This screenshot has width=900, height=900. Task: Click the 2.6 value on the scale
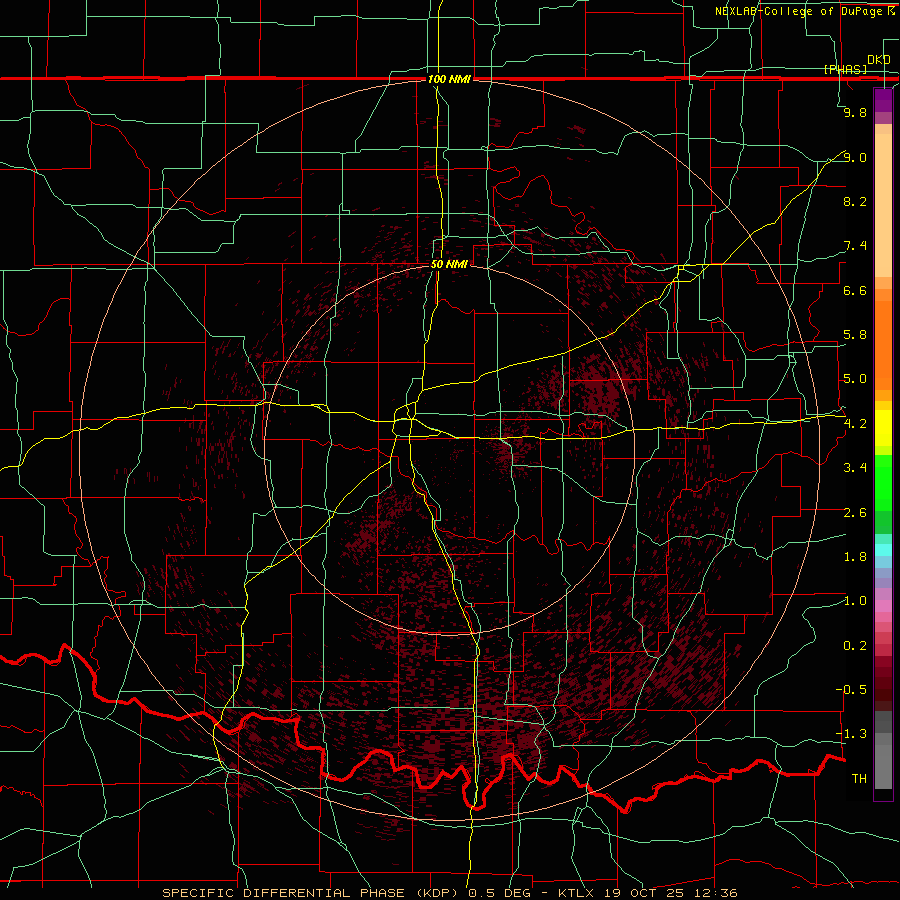tap(855, 513)
